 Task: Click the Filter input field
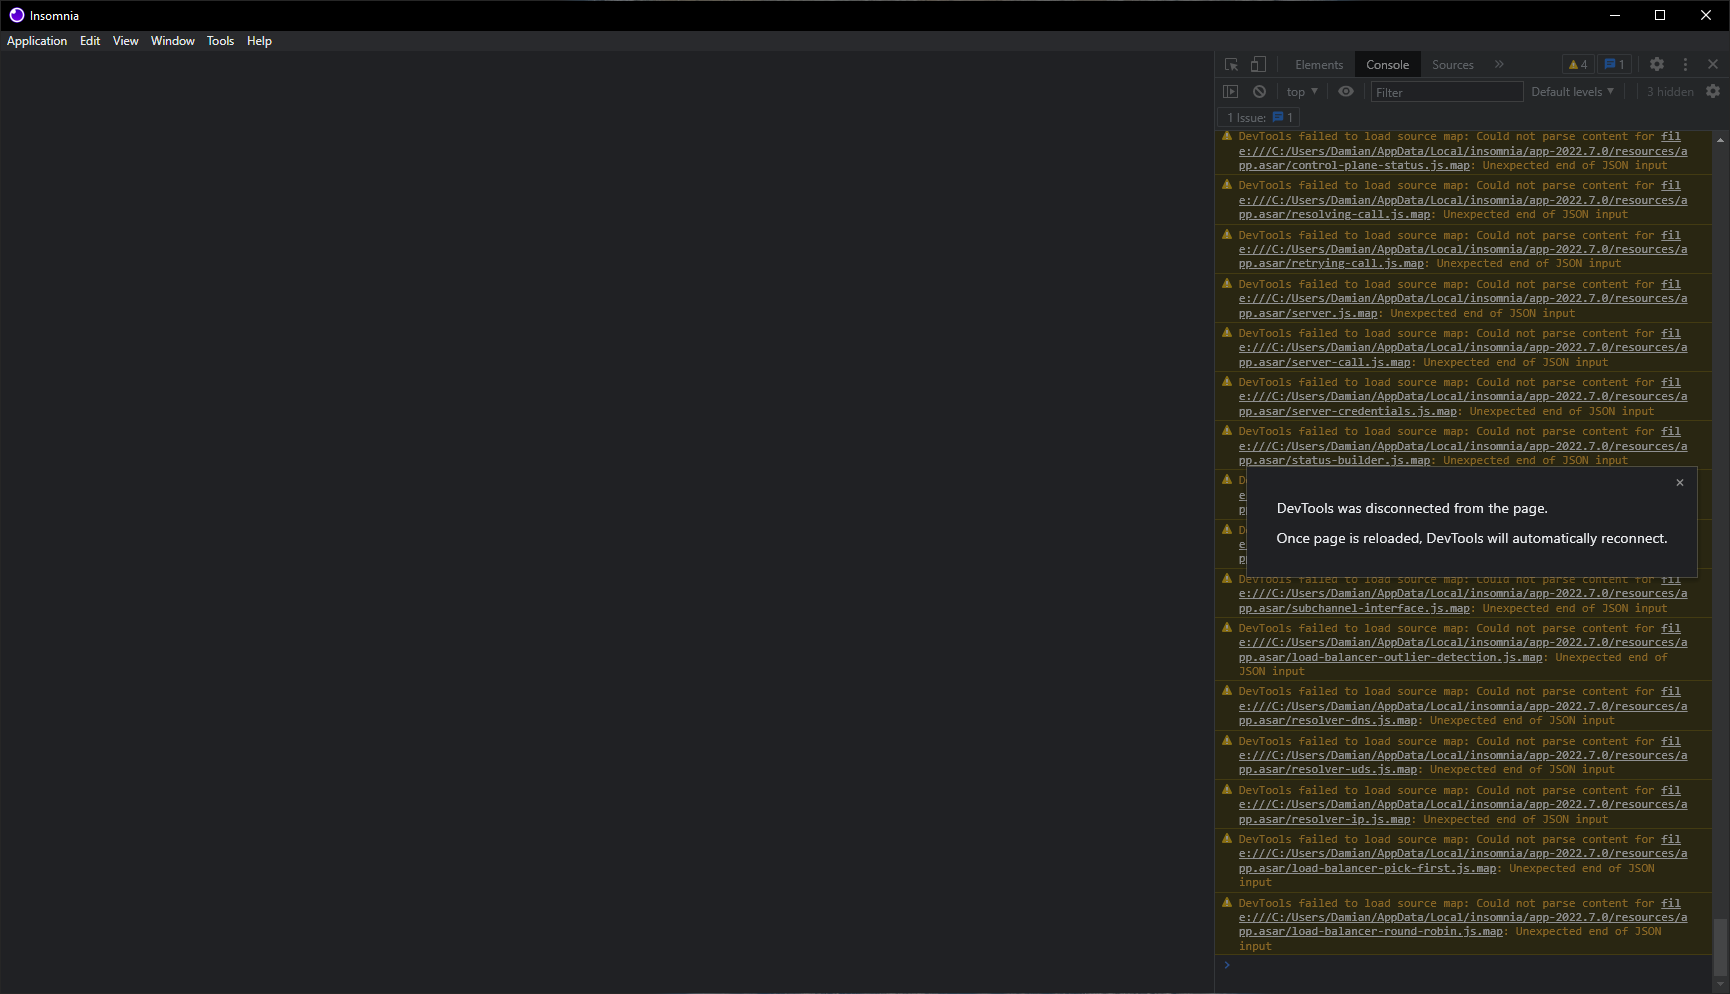1445,91
